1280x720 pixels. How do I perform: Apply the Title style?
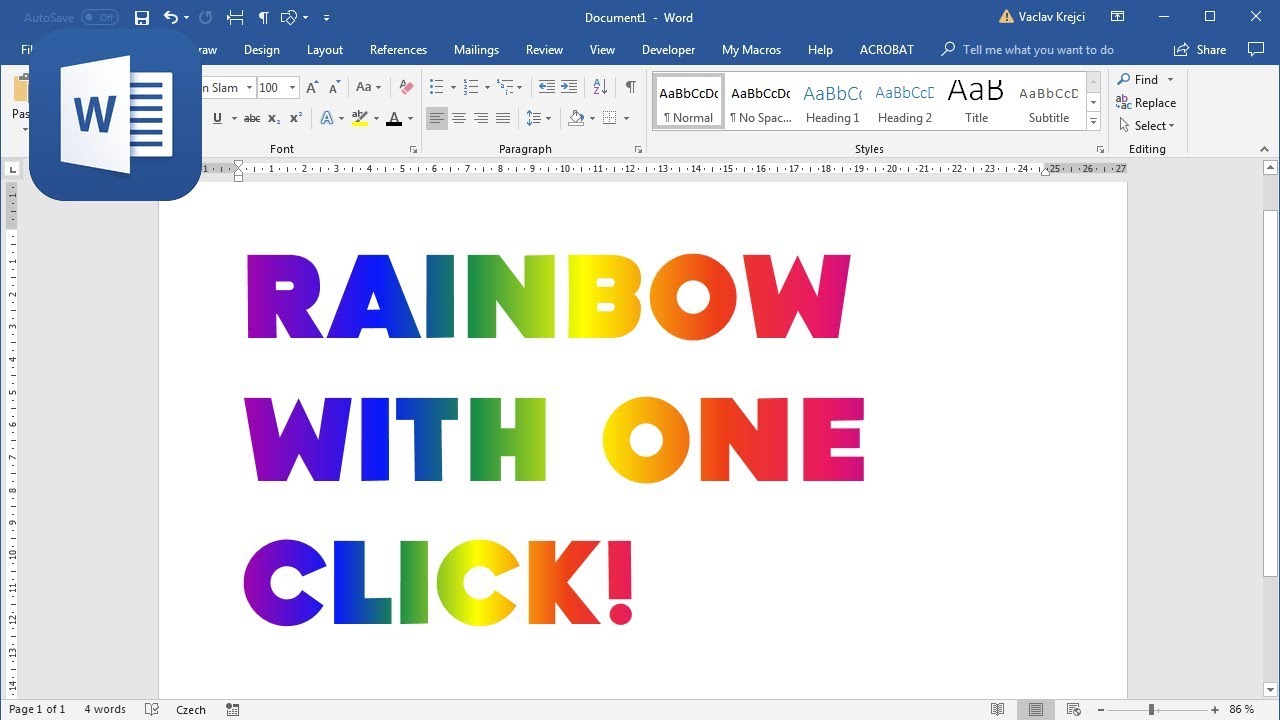click(976, 102)
